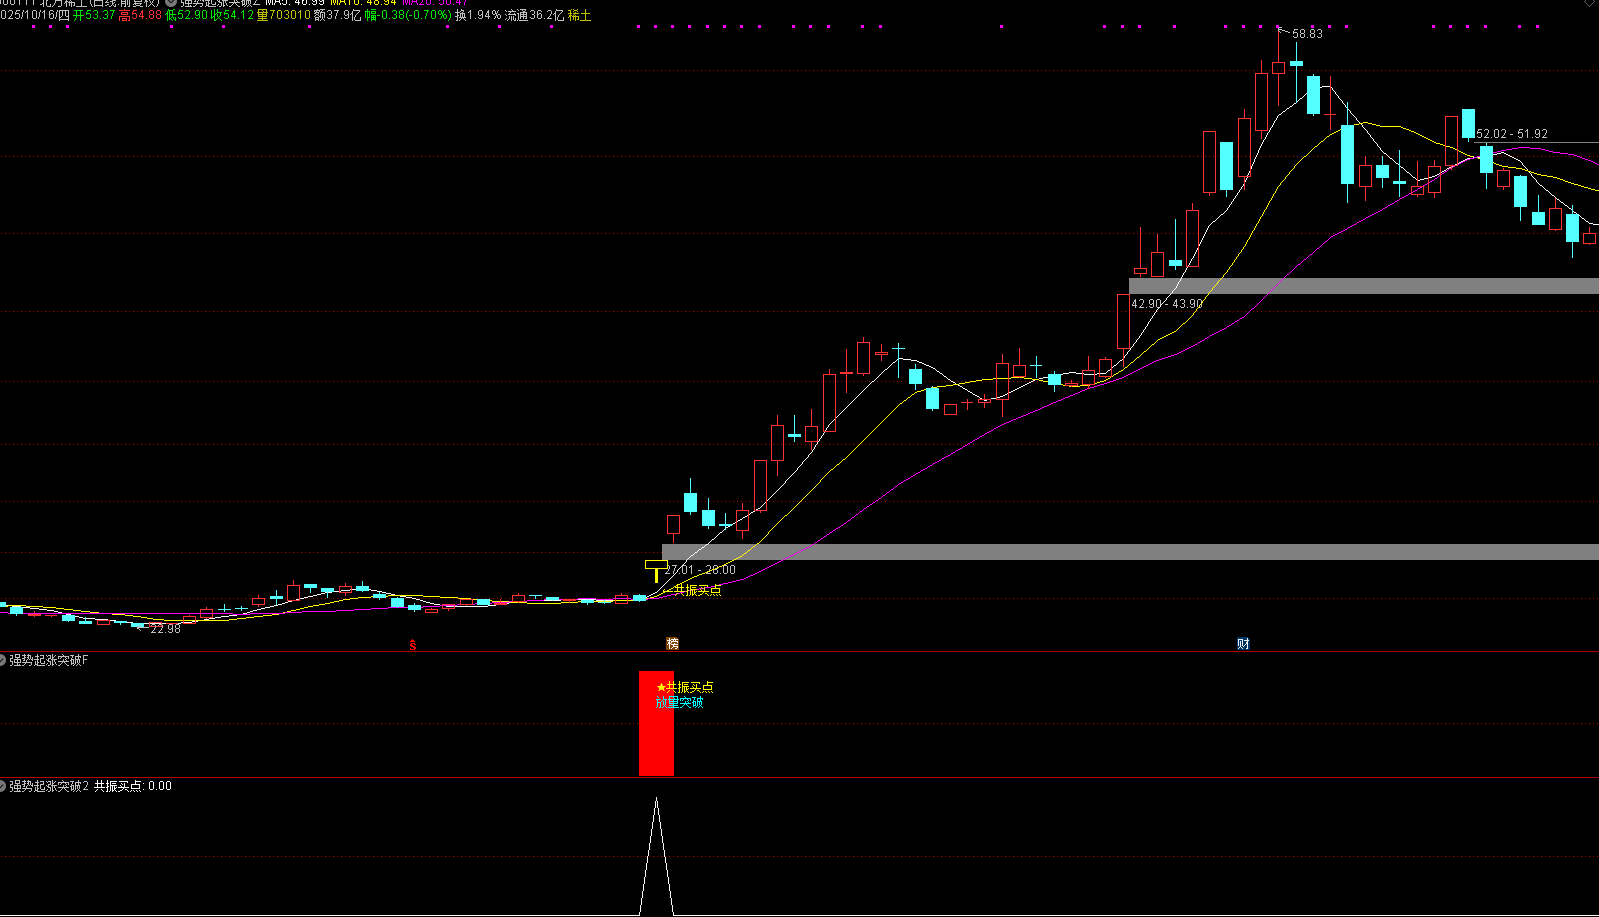Click the 22.98 low price label
Viewport: 1599px width, 917px height.
[165, 629]
